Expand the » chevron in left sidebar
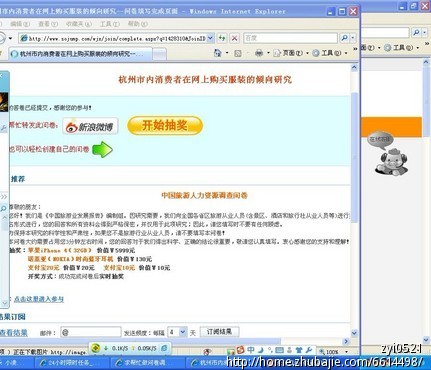This screenshot has width=431, height=370. pos(4,197)
